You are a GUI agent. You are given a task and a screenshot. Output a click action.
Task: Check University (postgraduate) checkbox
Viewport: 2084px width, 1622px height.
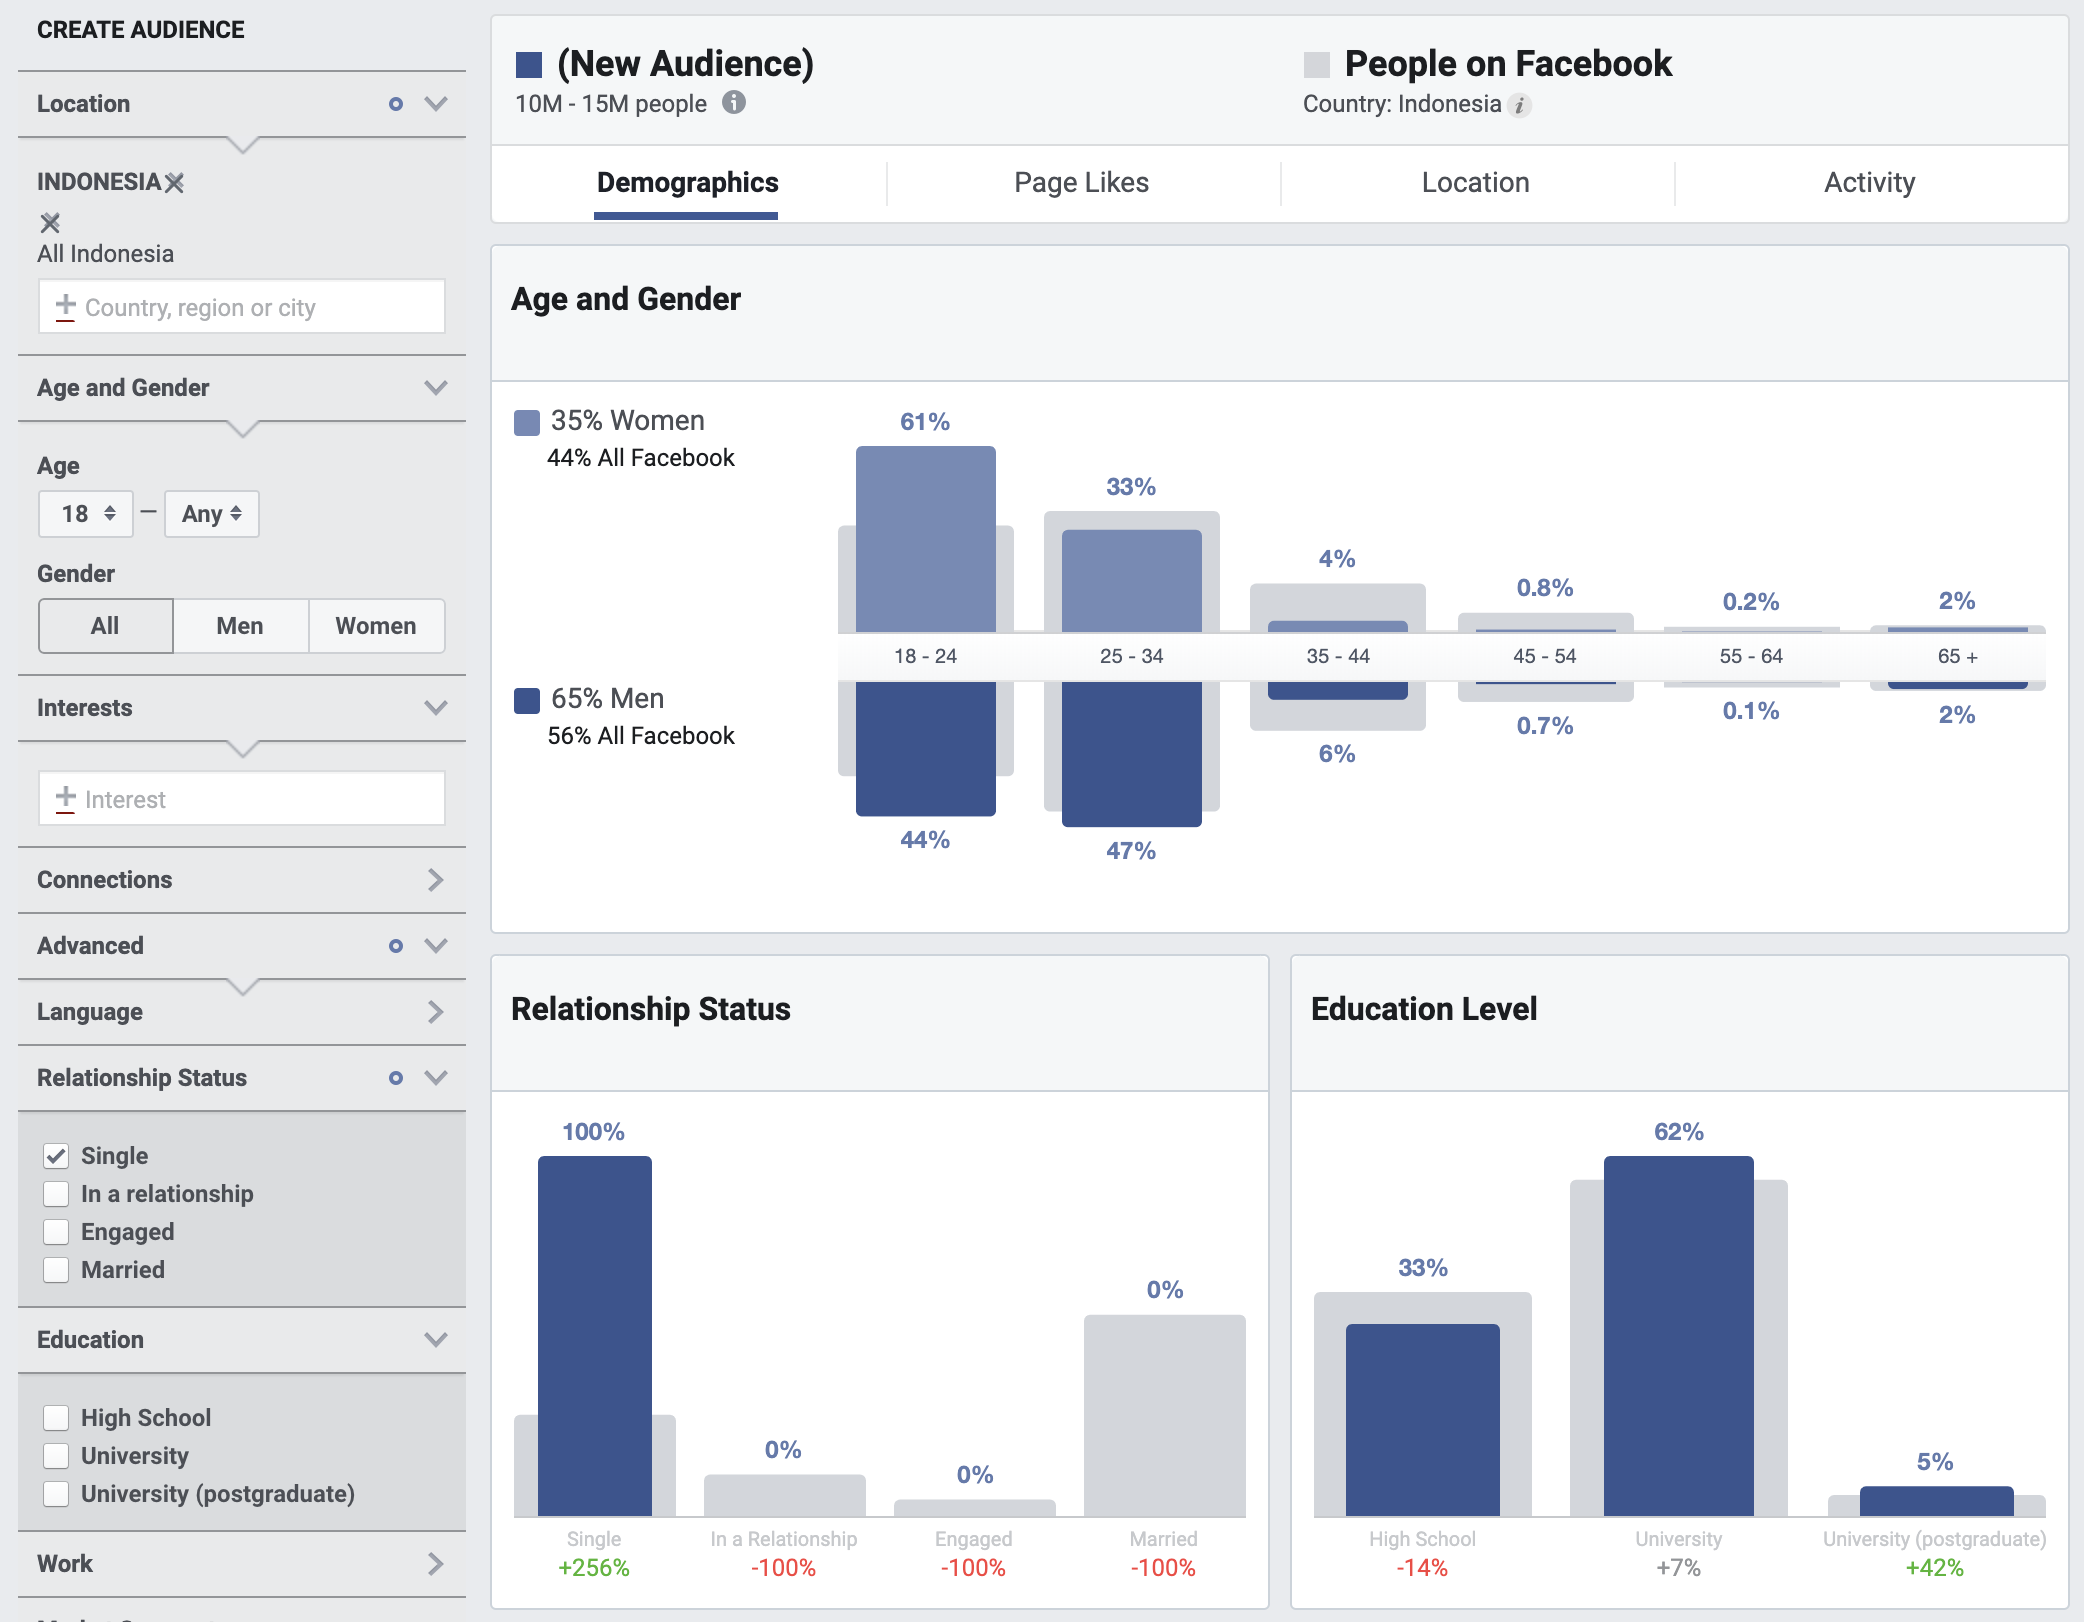56,1494
